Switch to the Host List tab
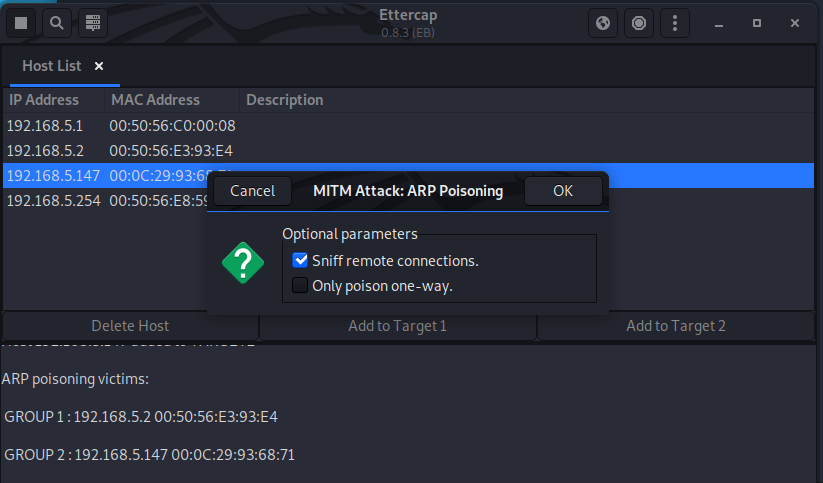 (x=52, y=66)
